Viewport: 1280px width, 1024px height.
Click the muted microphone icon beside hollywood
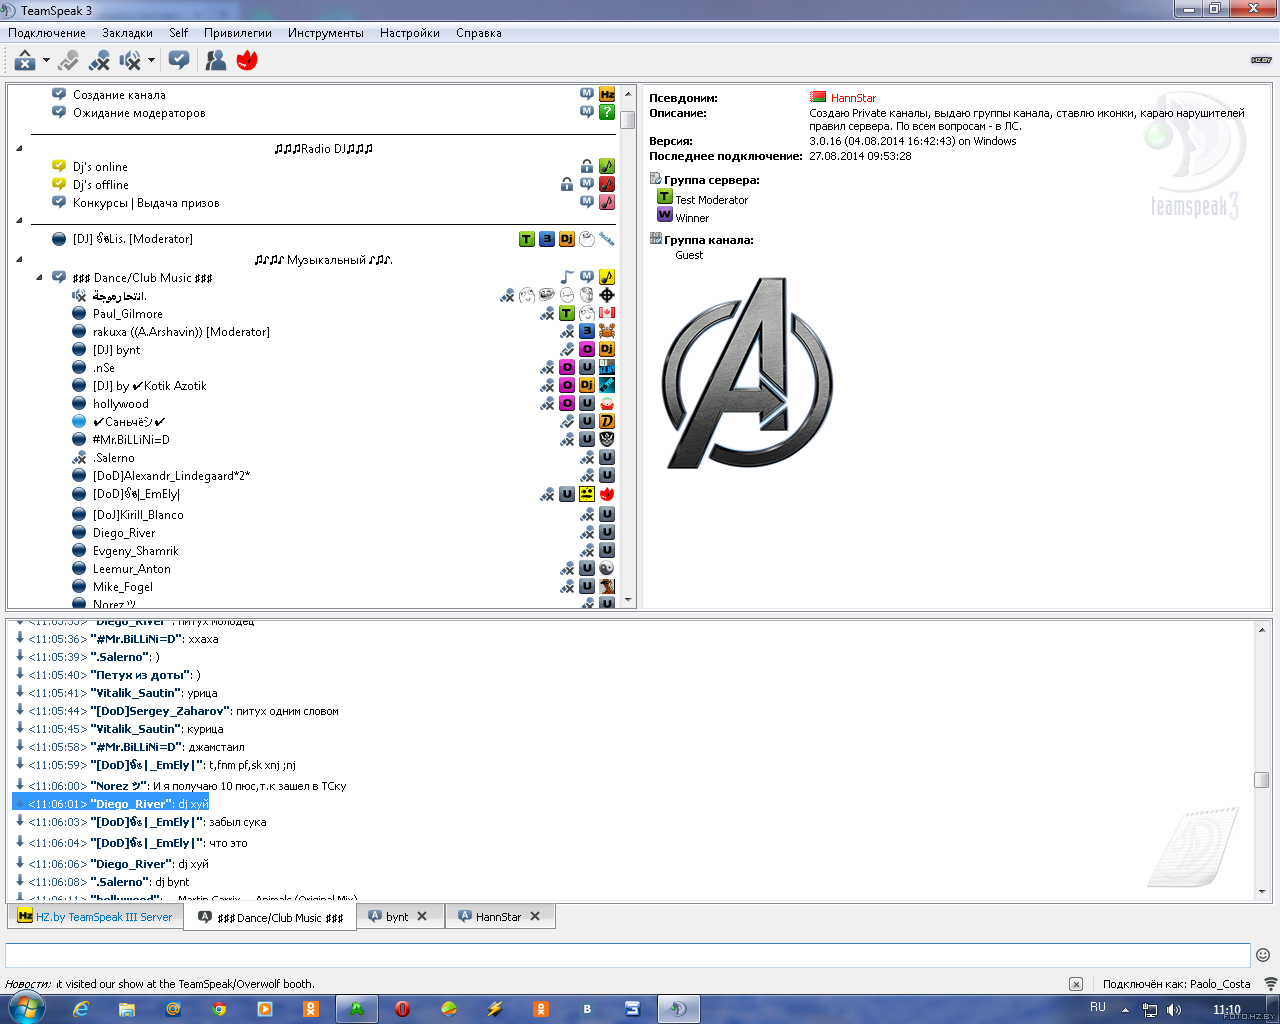click(x=547, y=403)
